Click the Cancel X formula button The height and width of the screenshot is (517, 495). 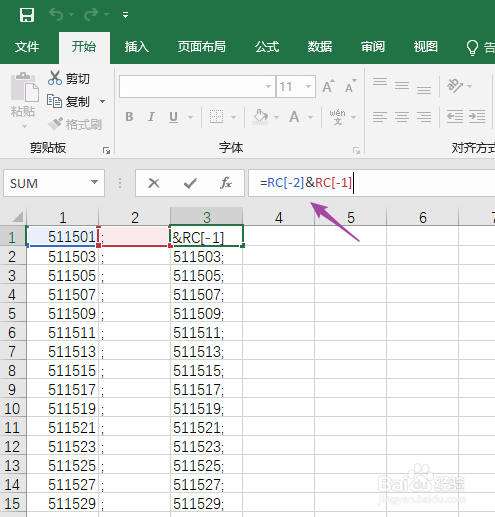tap(154, 183)
